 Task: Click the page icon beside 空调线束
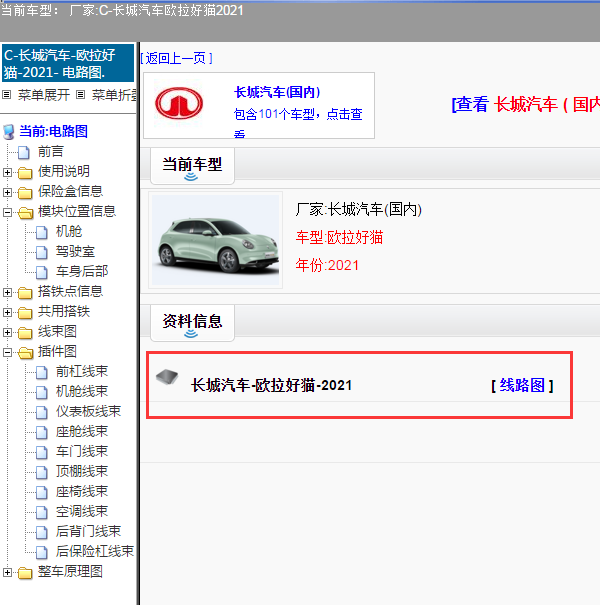(x=42, y=512)
